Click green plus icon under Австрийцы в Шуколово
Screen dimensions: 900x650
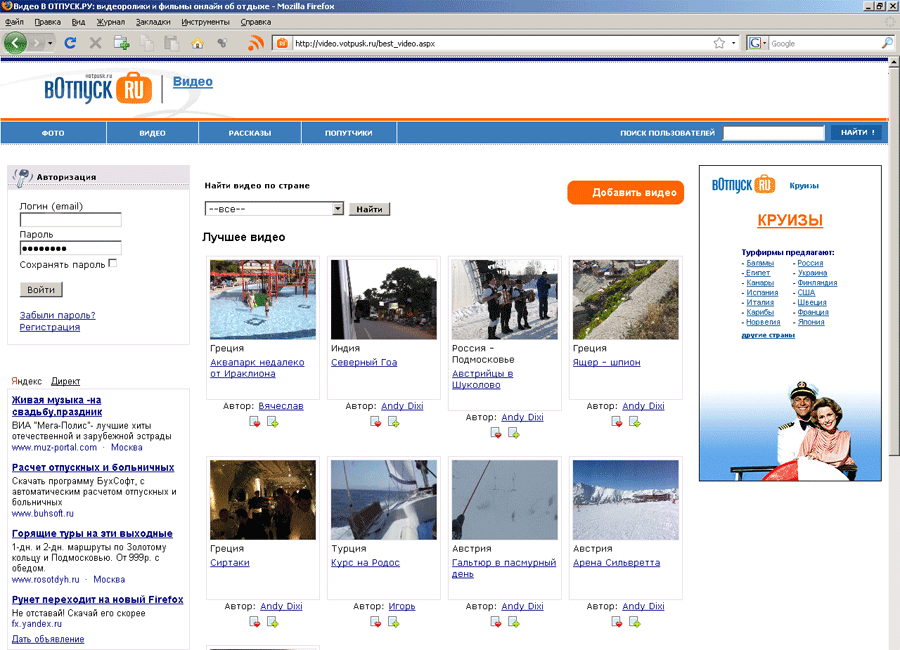514,433
